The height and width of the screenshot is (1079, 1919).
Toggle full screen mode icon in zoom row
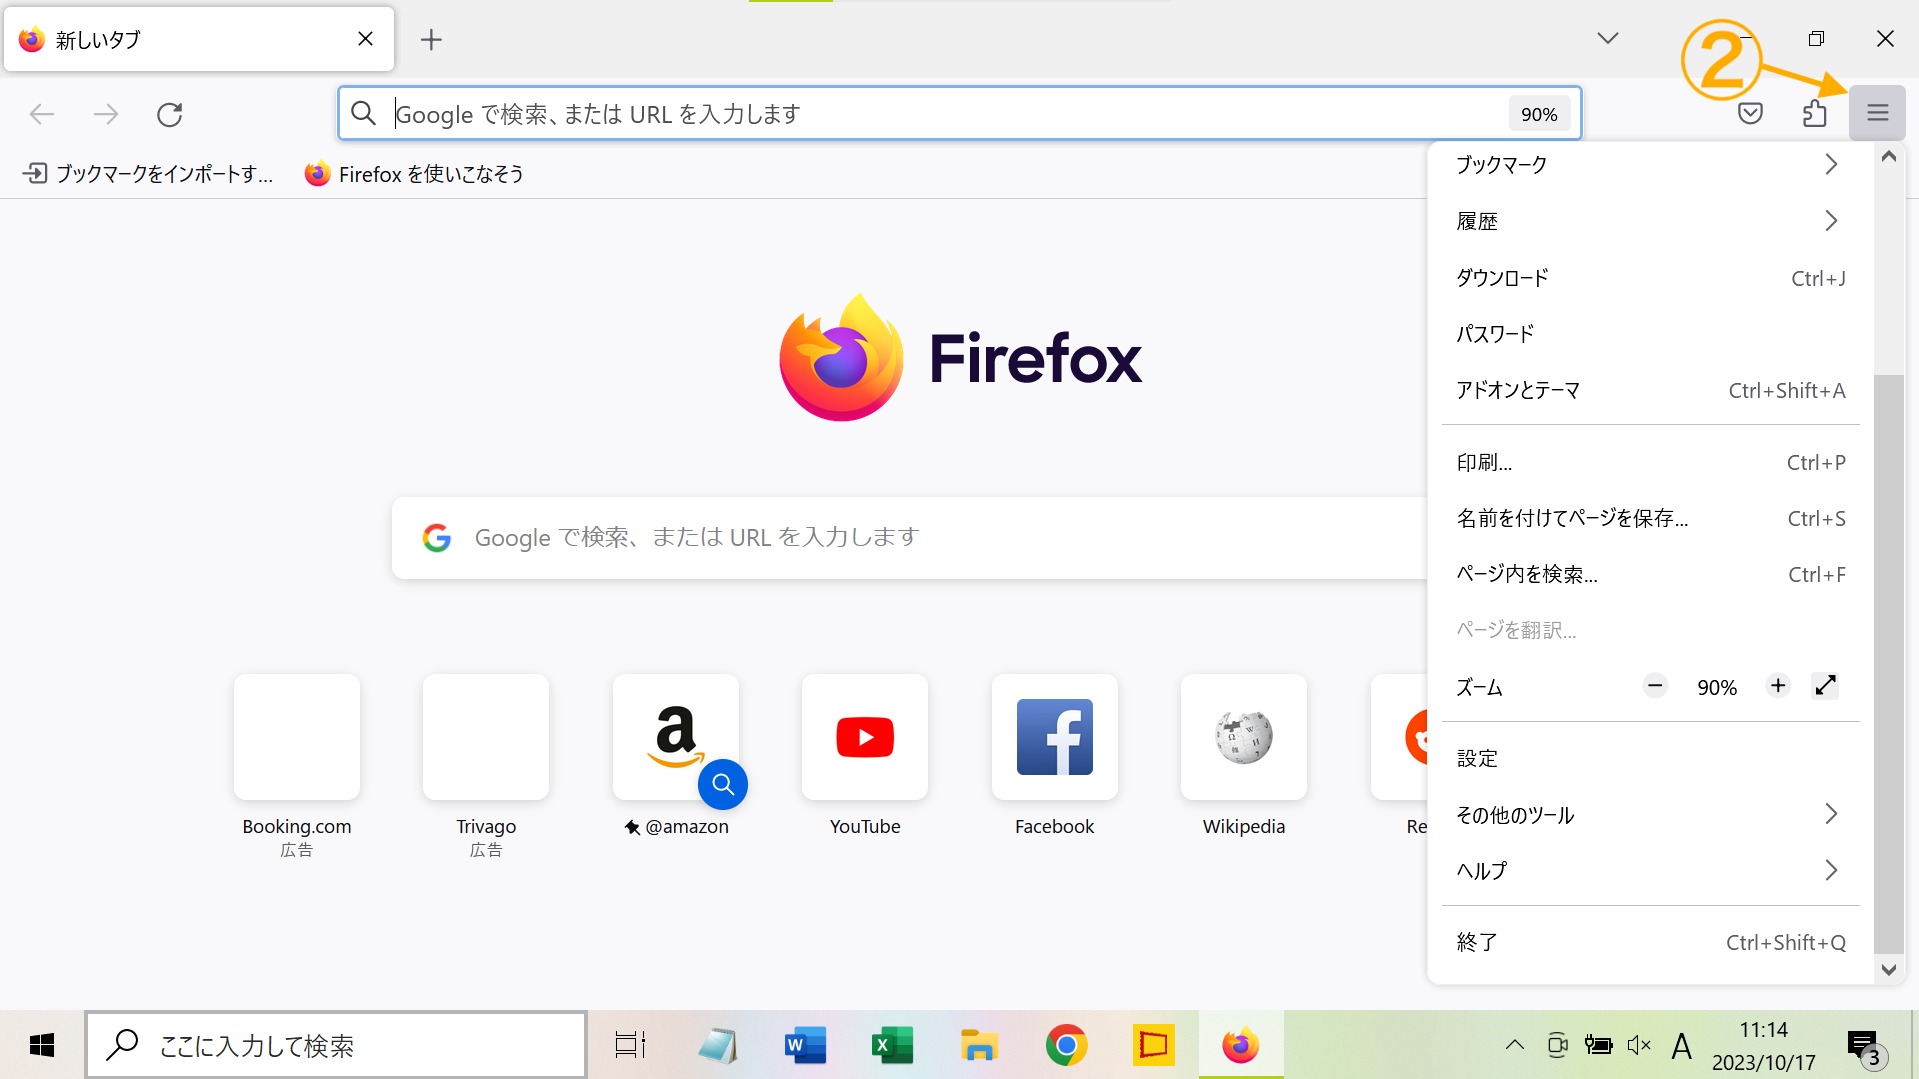coord(1825,686)
